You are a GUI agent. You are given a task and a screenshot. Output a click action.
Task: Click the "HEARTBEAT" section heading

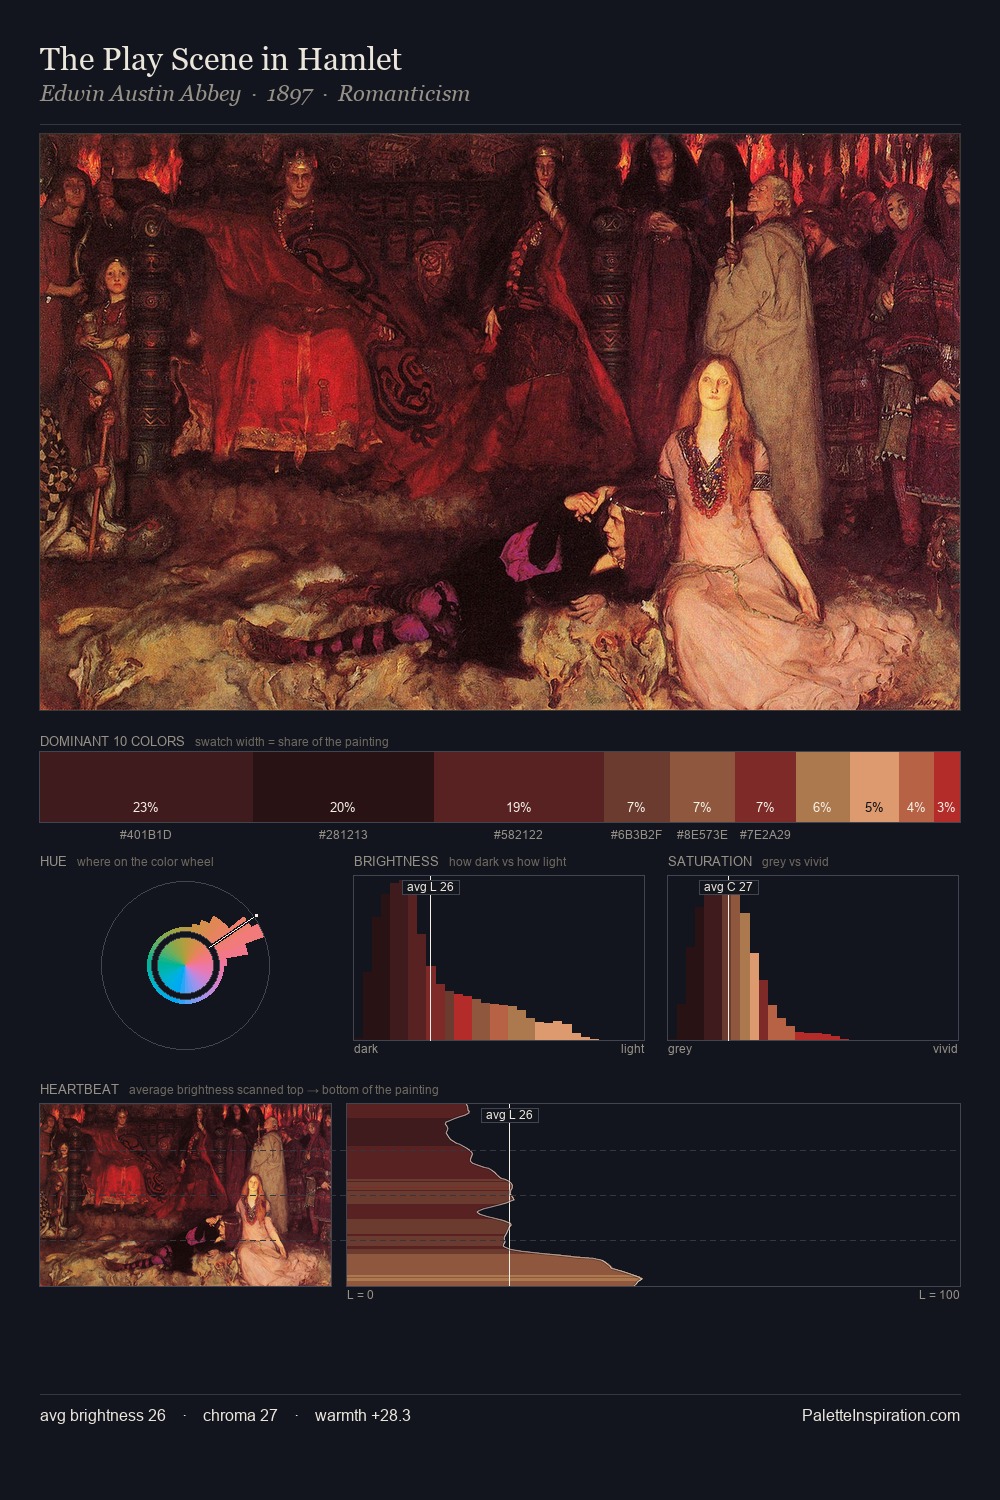click(x=79, y=1089)
